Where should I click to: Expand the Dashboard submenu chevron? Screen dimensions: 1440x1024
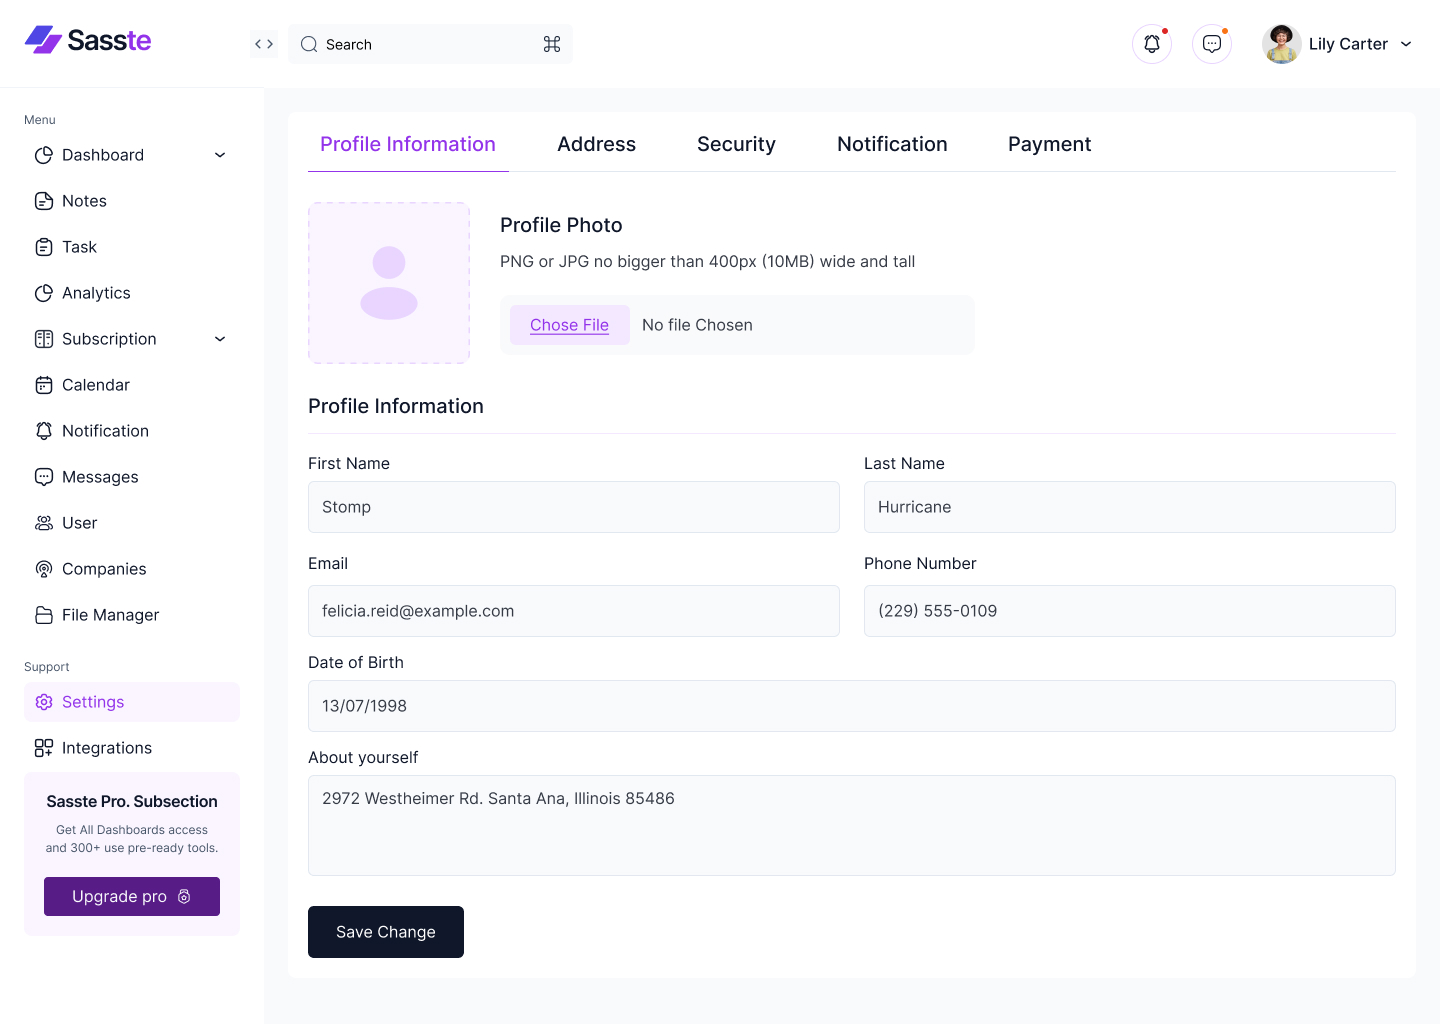(x=220, y=155)
